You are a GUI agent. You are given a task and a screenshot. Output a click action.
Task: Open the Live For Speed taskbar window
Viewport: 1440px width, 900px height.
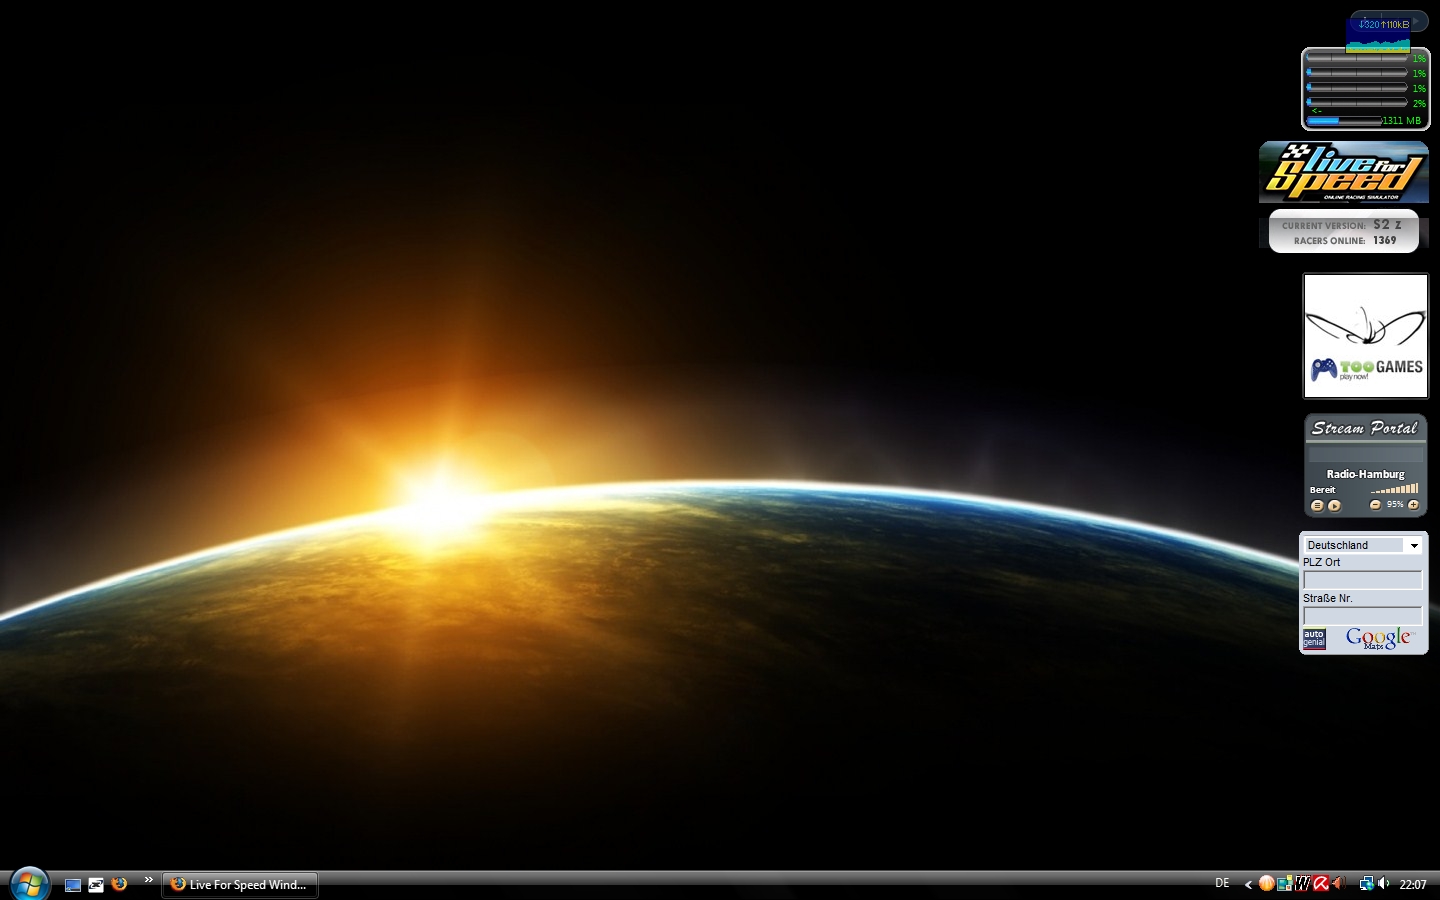click(x=240, y=885)
